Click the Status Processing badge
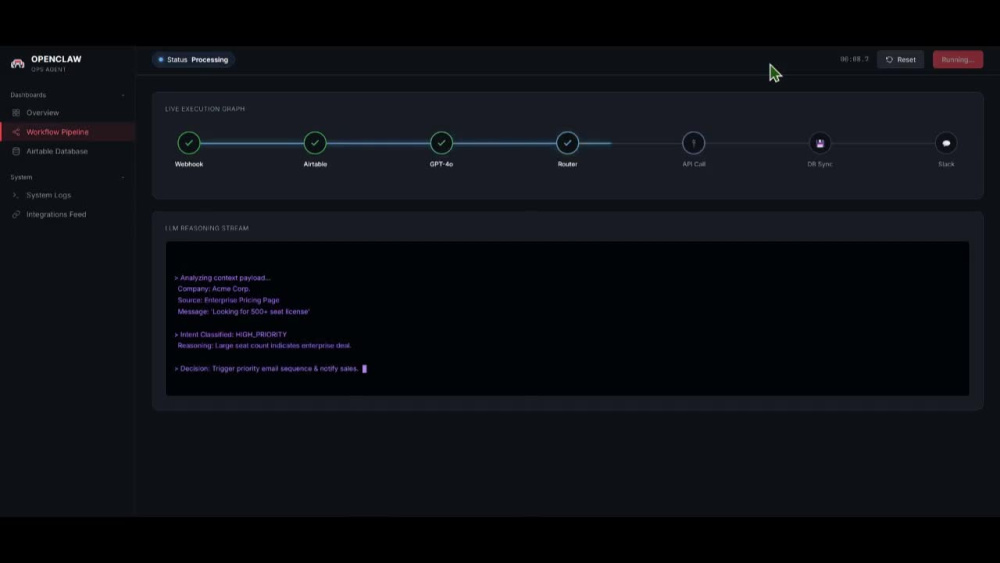This screenshot has width=1000, height=563. click(193, 59)
